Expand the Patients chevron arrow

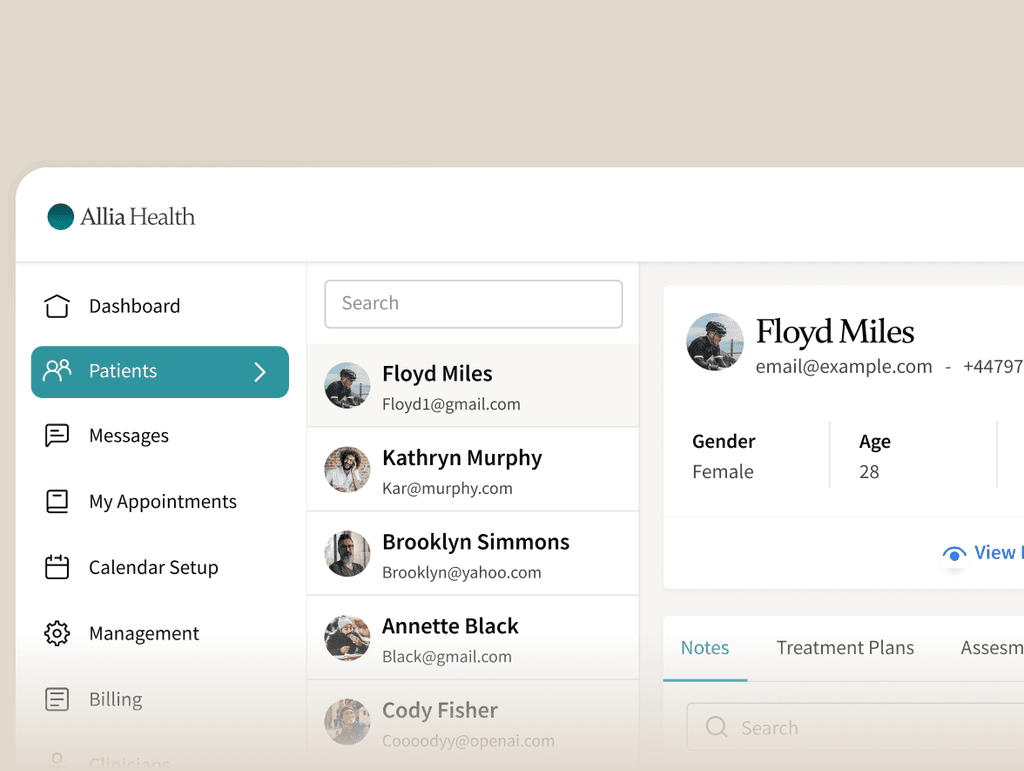[260, 371]
